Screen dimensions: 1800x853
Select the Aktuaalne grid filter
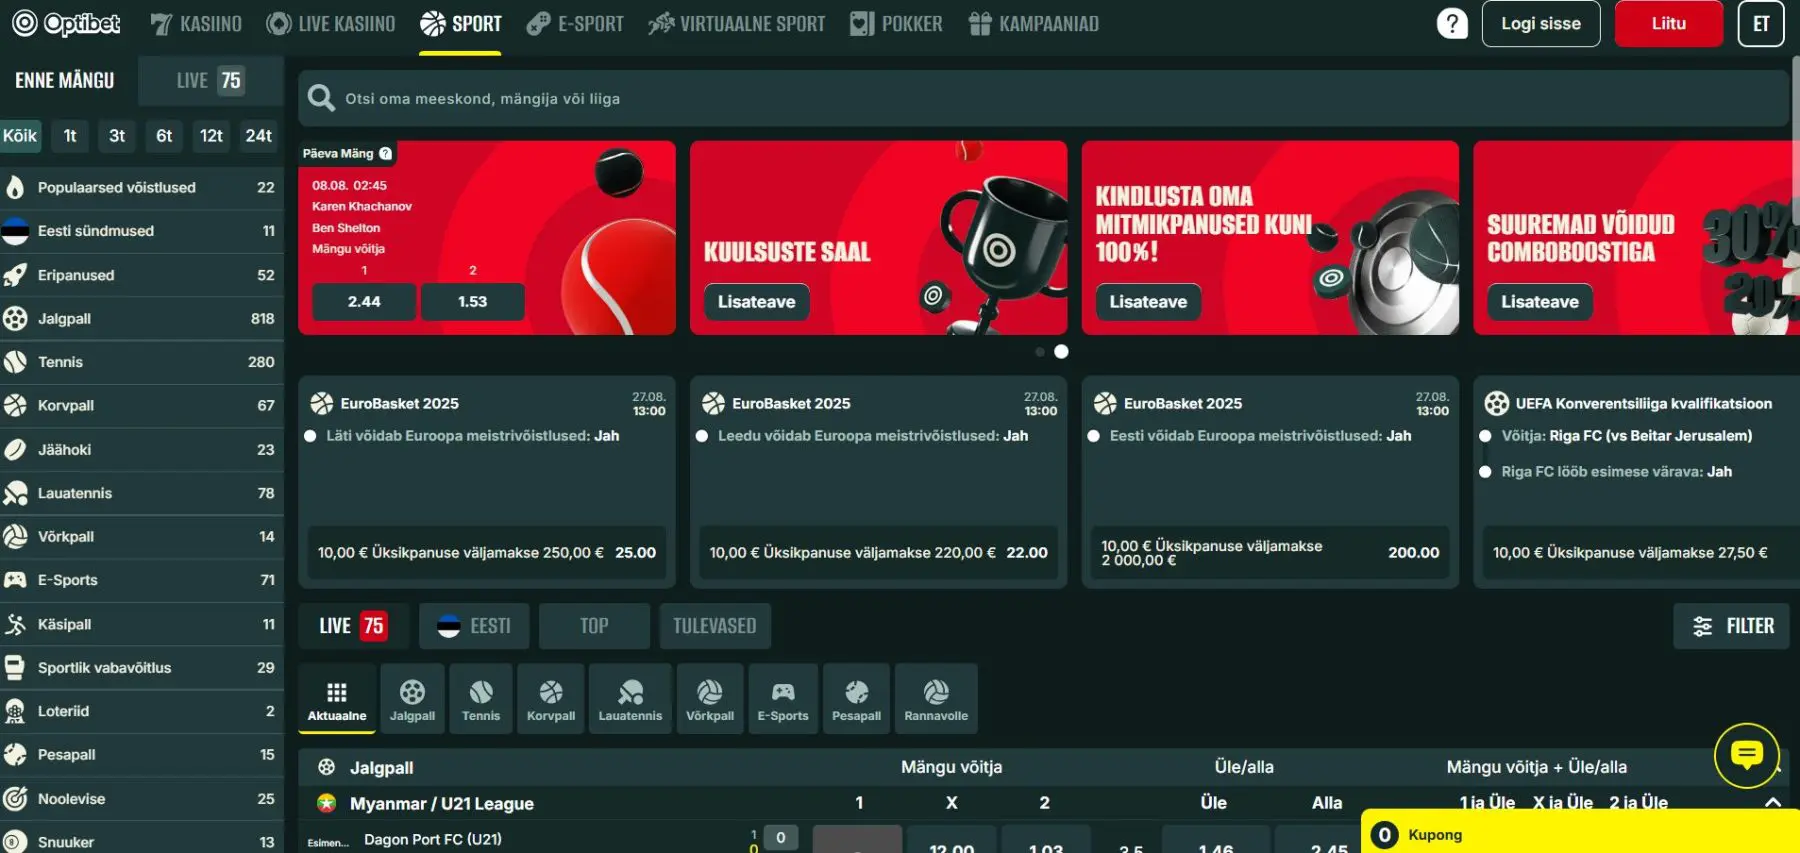tap(337, 698)
